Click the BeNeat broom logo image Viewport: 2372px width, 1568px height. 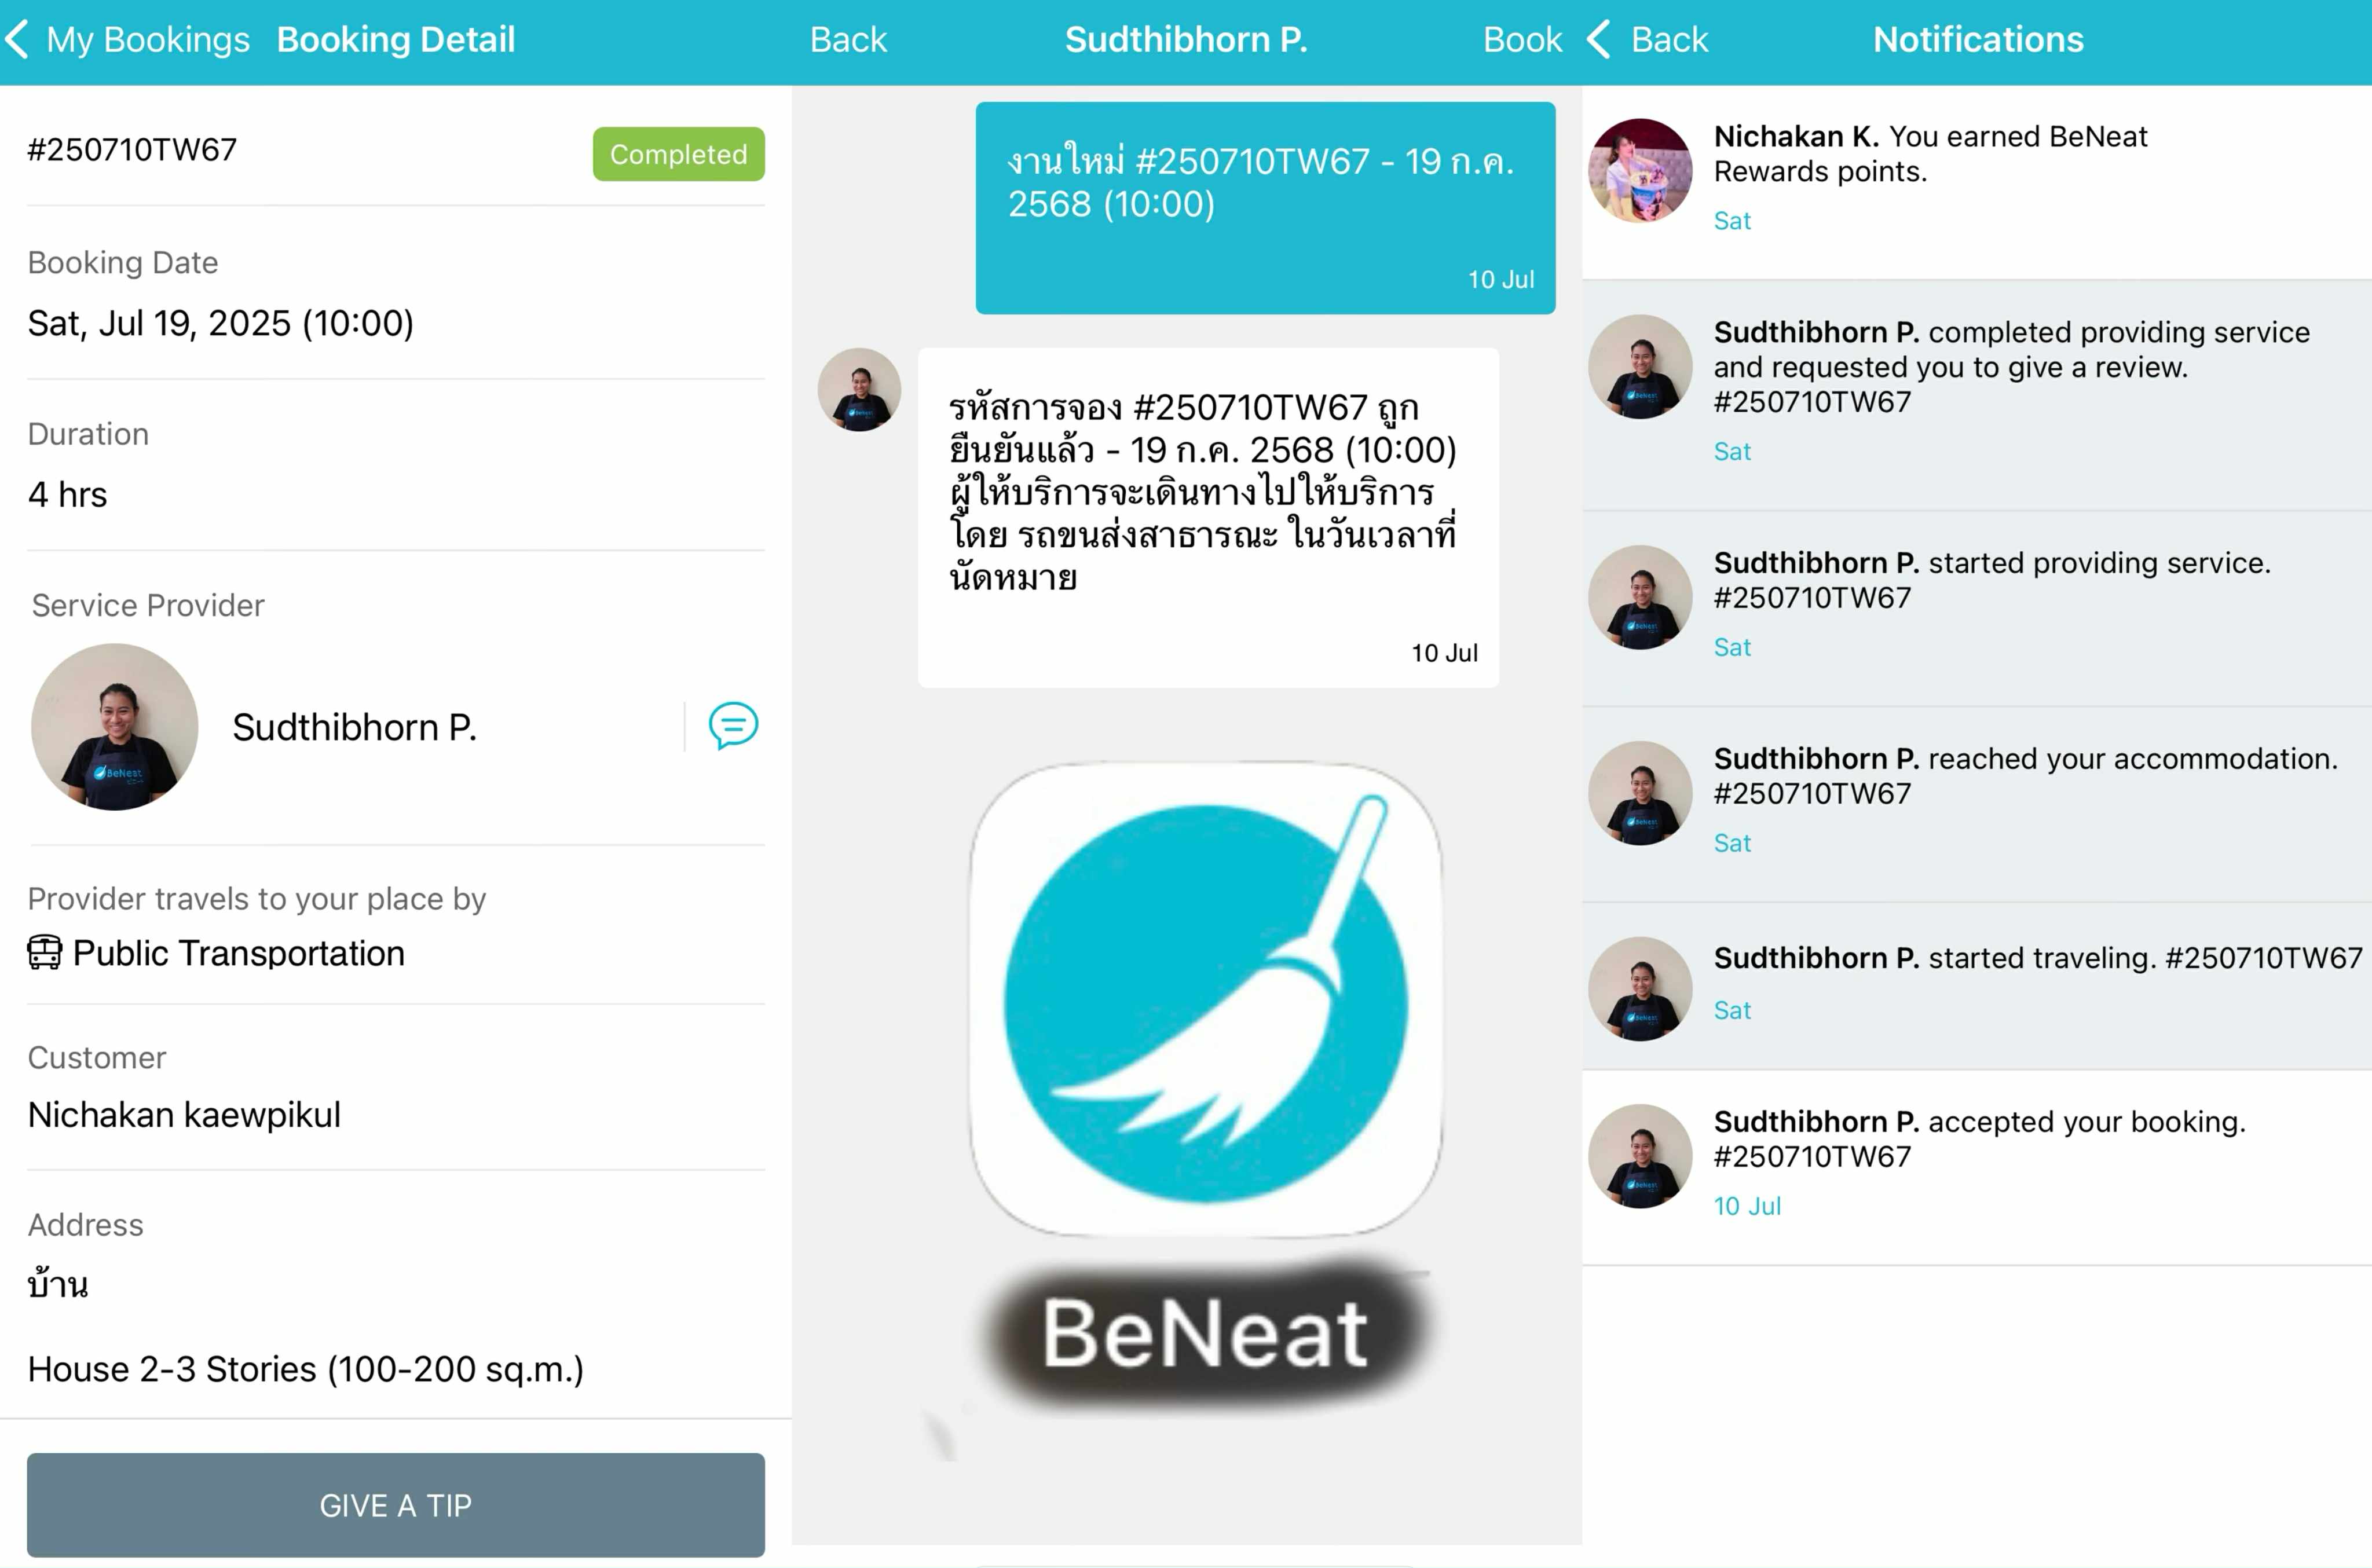coord(1206,1000)
